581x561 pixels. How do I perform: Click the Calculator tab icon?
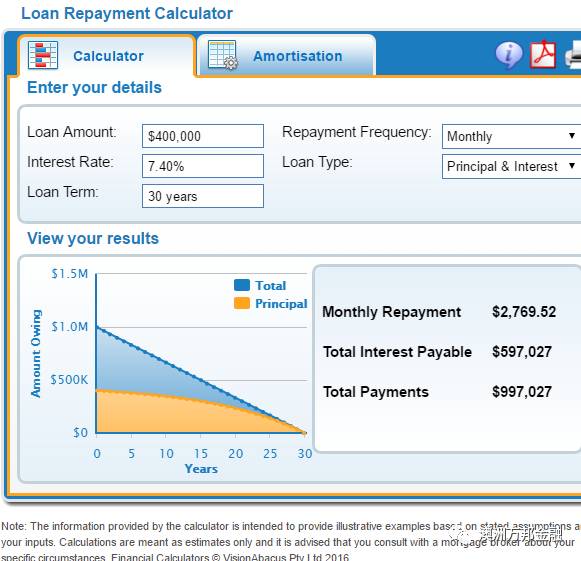click(43, 55)
